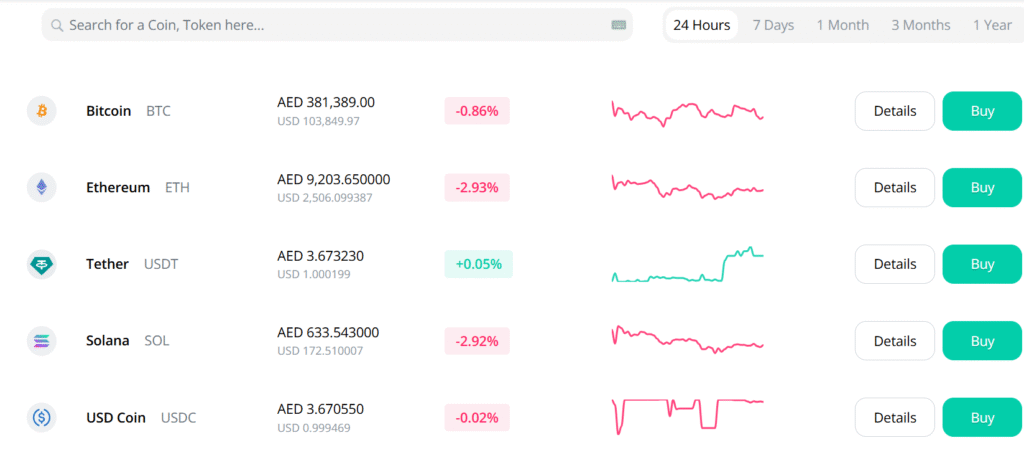Click the Tether name label
The image size is (1024, 458).
point(107,264)
